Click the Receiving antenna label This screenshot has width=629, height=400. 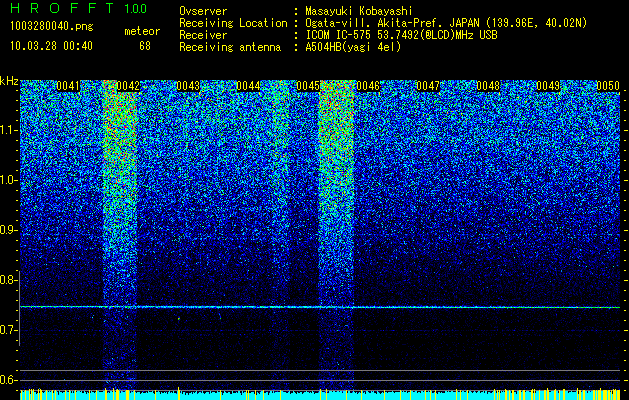coord(230,47)
